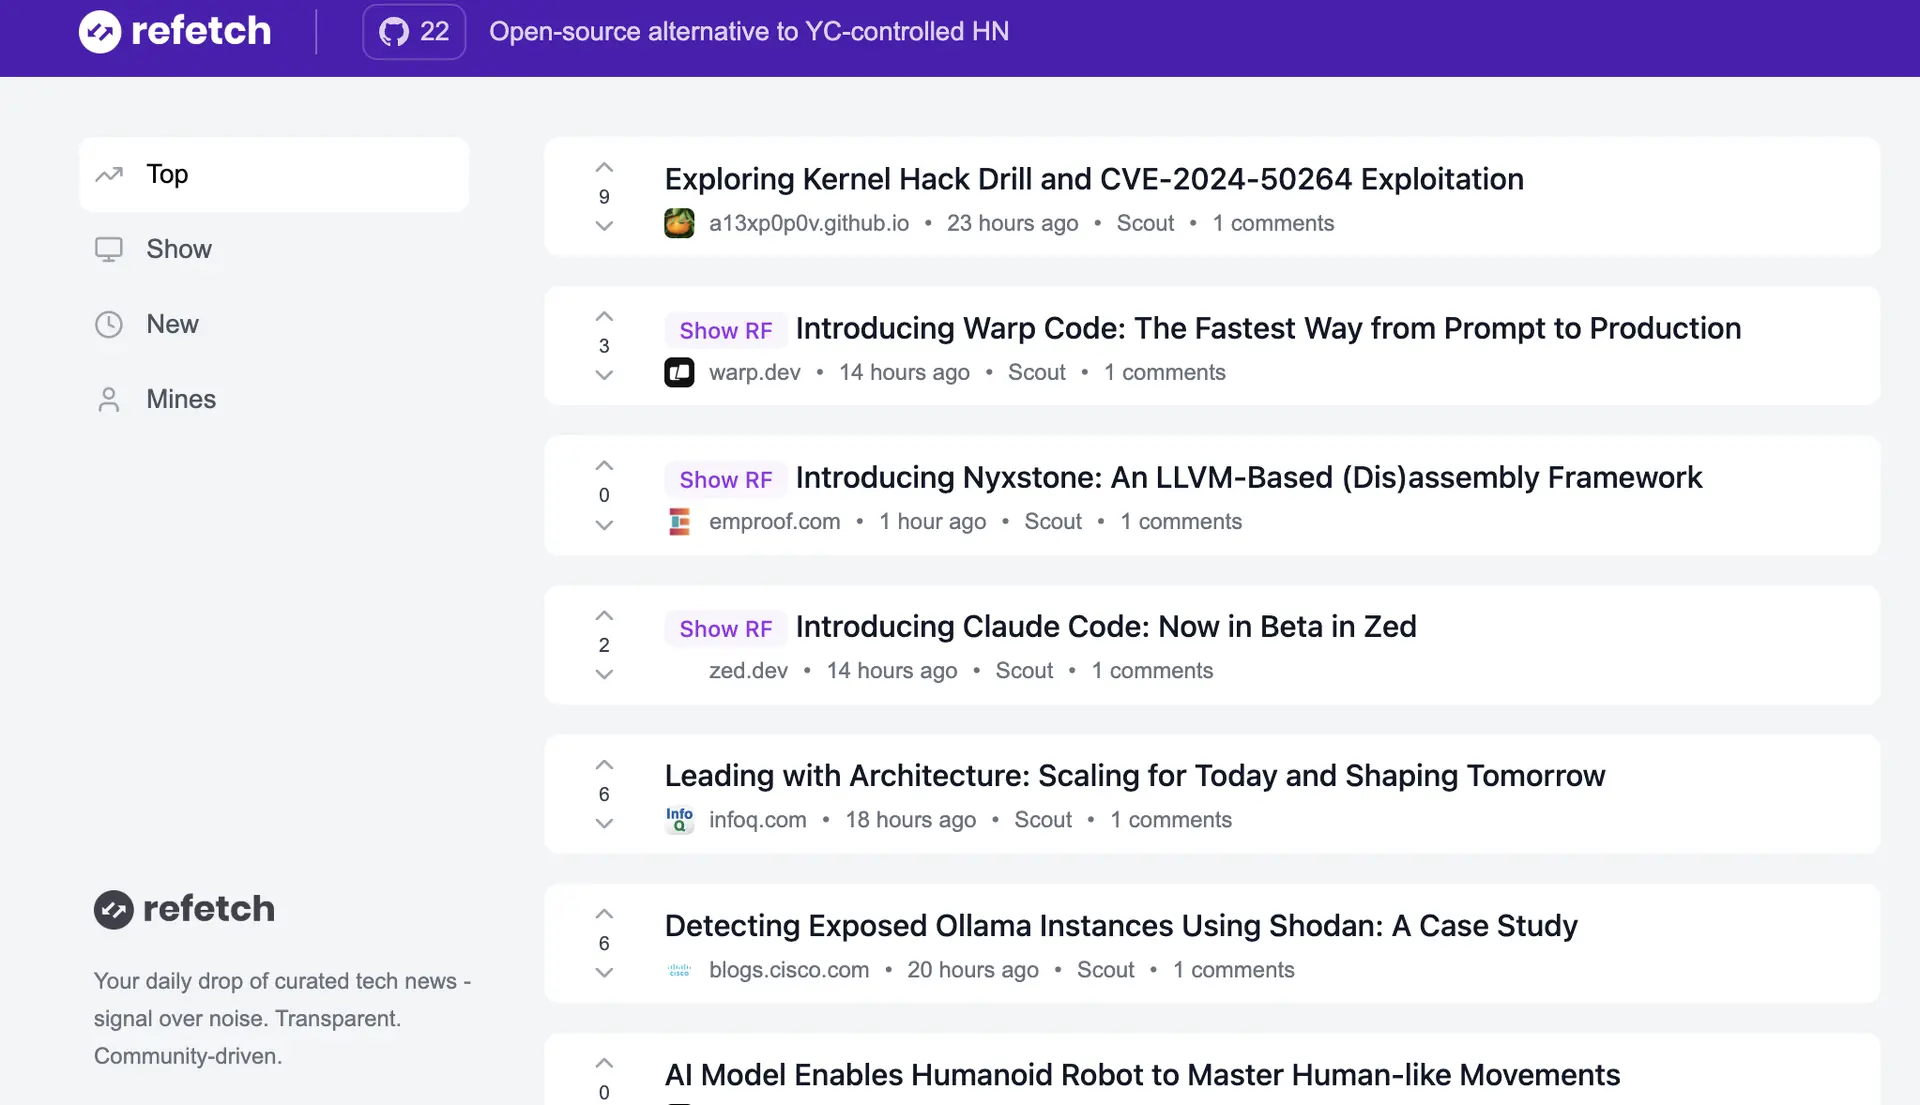This screenshot has width=1920, height=1105.
Task: Click the '20 hours ago' timestamp
Action: [973, 970]
